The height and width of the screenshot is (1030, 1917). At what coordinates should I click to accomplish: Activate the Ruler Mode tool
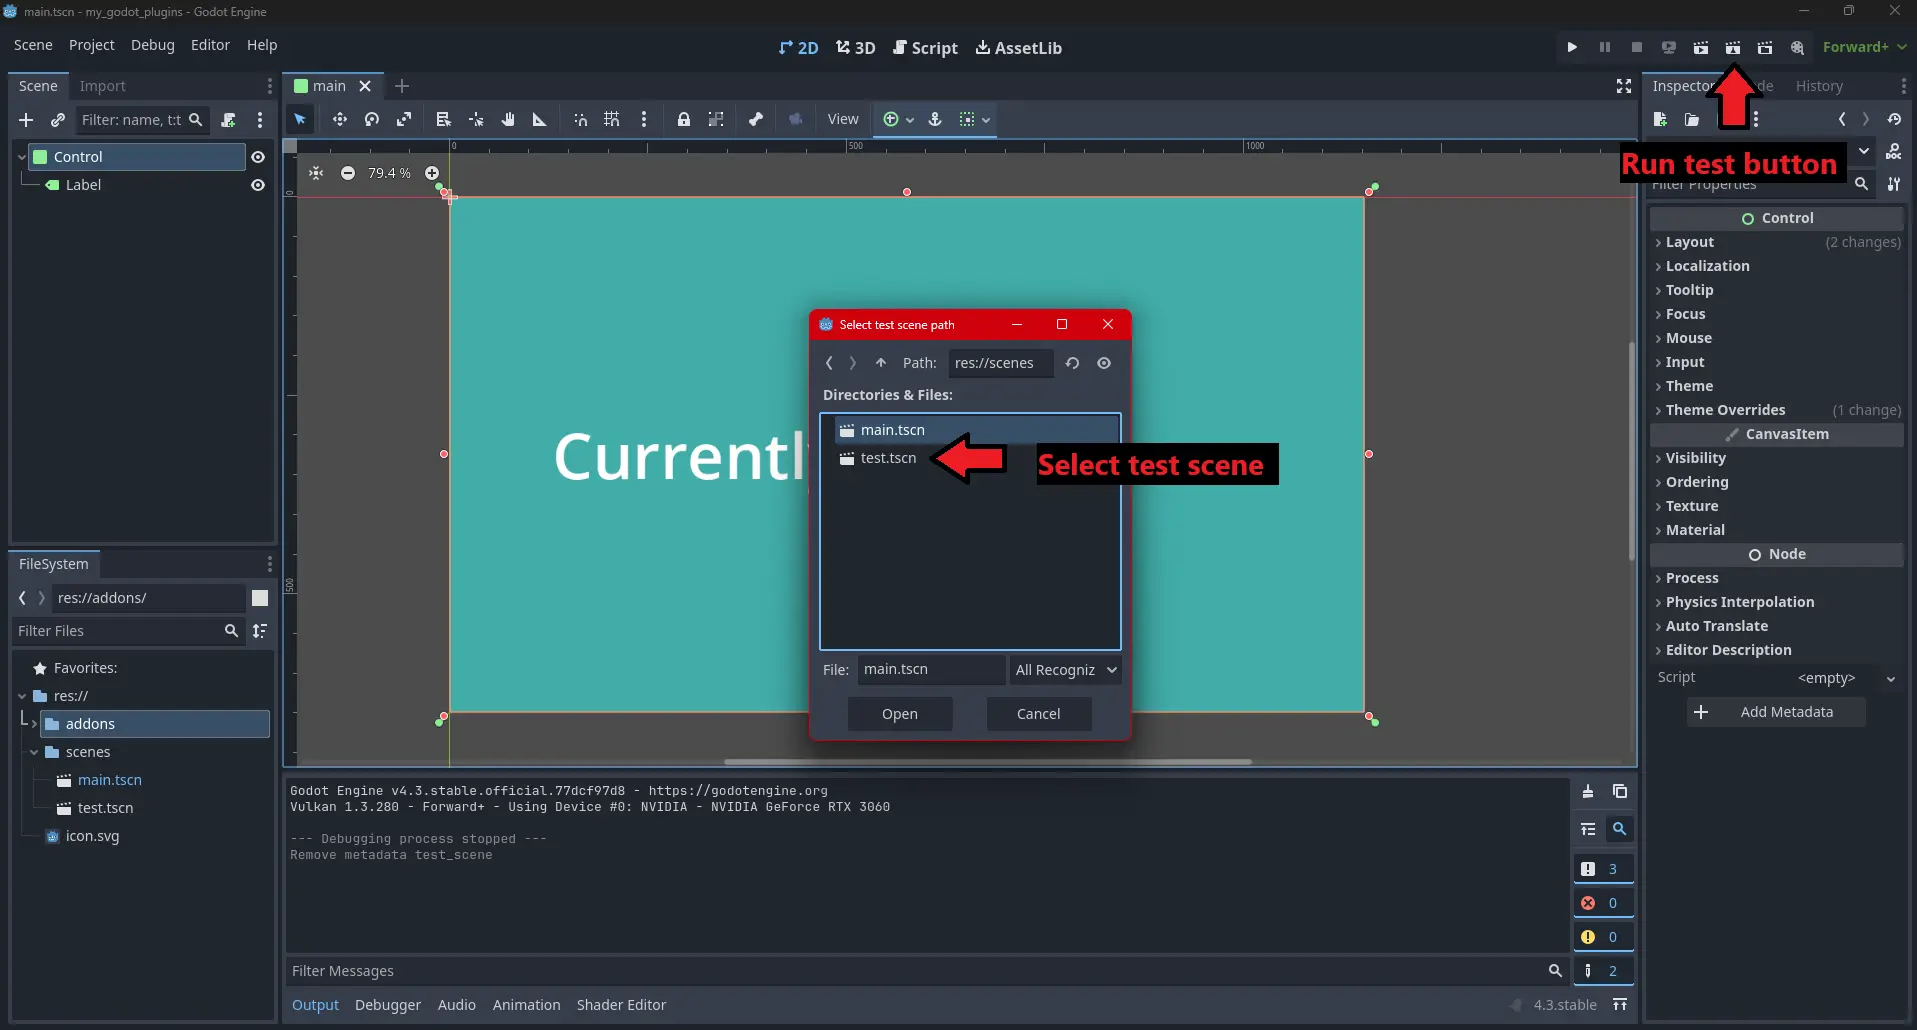540,119
